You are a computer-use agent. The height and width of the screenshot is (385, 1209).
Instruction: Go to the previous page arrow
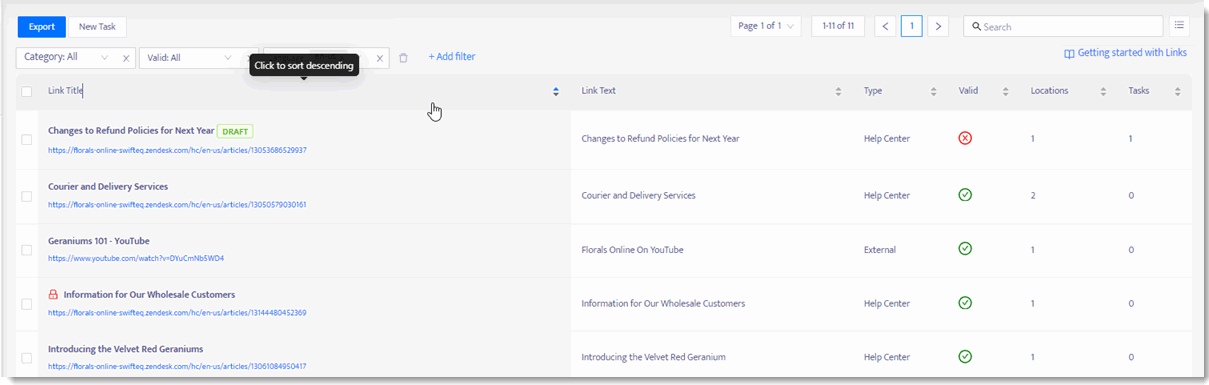(x=885, y=27)
